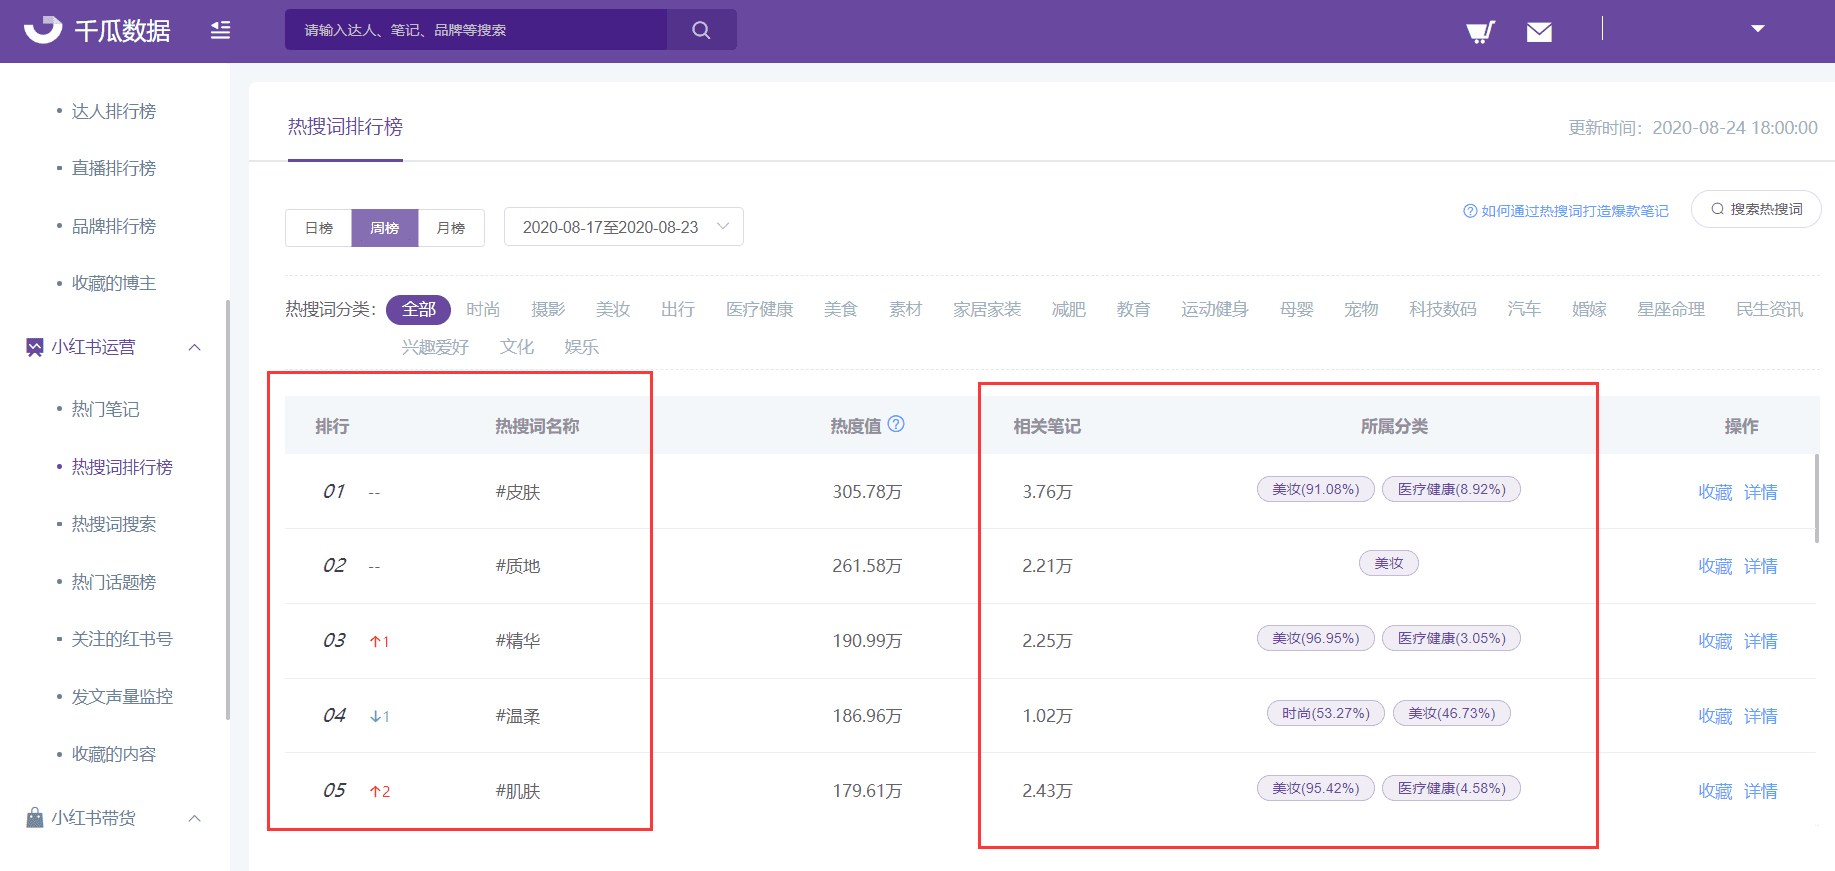
Task: Click the 小红书带货 bag icon
Action: point(35,817)
